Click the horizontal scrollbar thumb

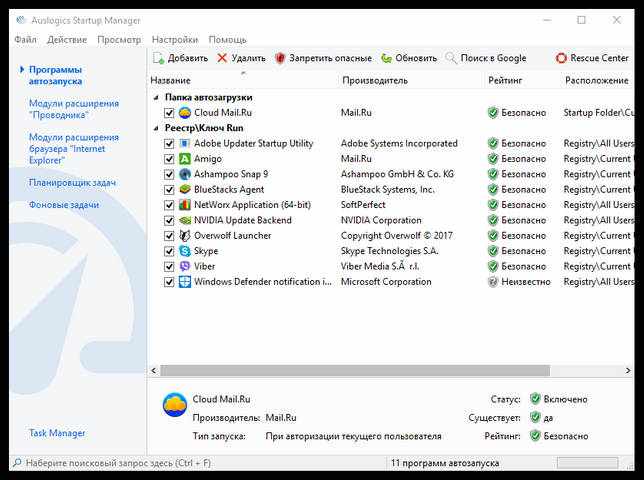[355, 370]
